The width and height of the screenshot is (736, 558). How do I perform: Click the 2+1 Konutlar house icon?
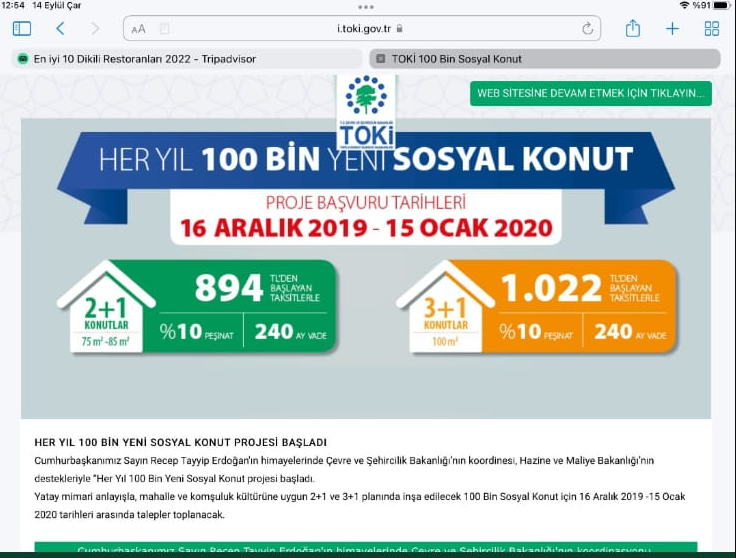tap(106, 306)
